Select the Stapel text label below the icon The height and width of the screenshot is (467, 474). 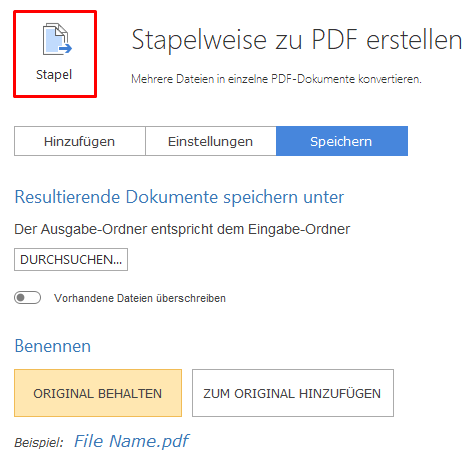pyautogui.click(x=54, y=75)
